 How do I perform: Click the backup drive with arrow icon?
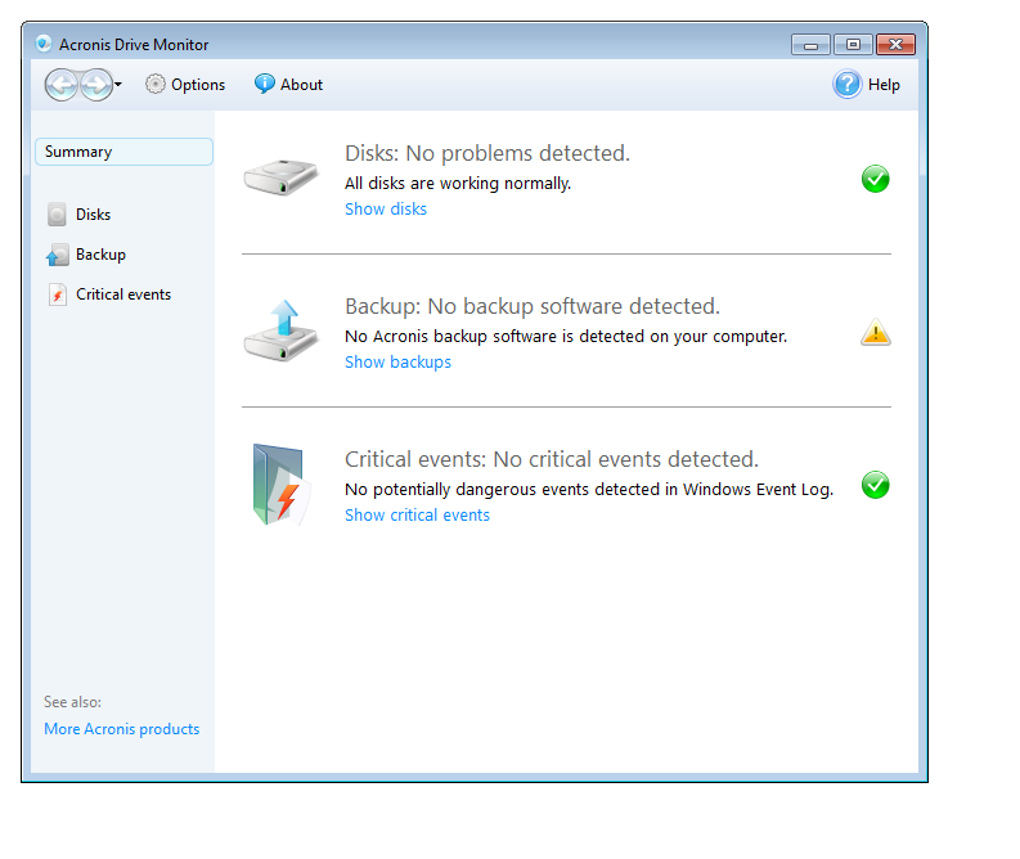pyautogui.click(x=281, y=331)
